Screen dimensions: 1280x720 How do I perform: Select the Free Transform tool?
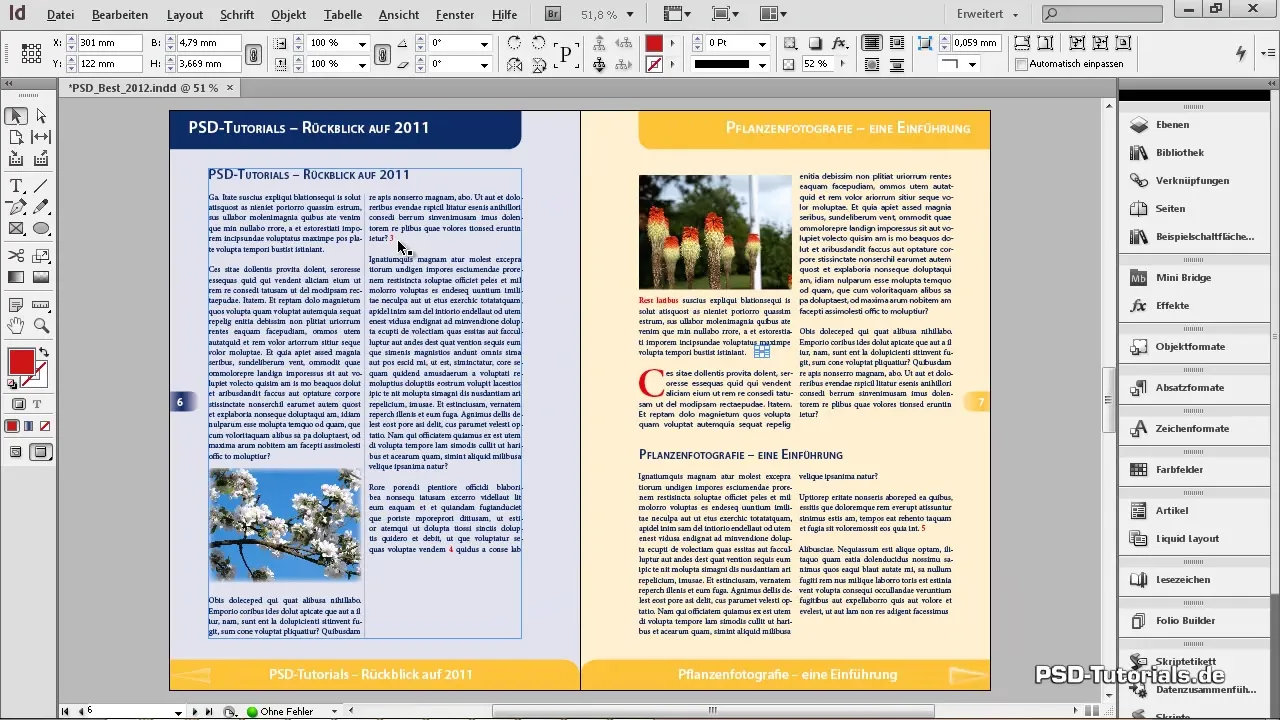pos(41,256)
